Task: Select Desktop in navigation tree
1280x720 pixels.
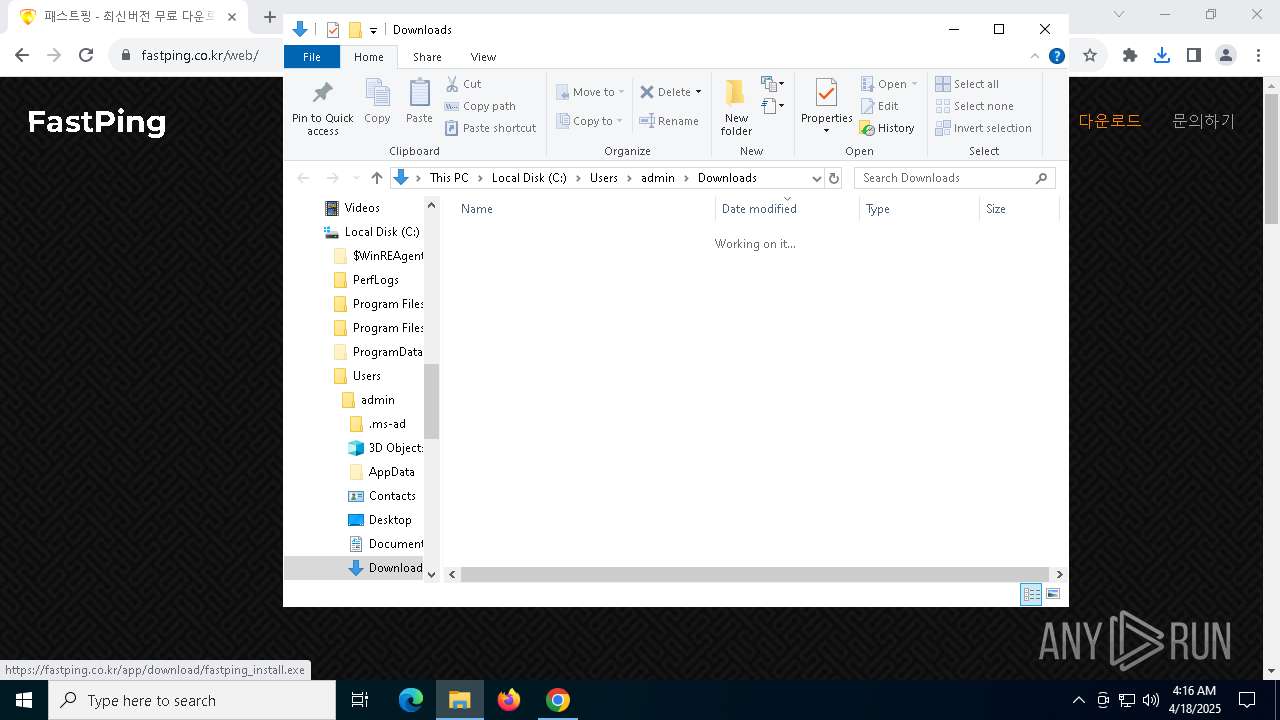Action: point(390,520)
